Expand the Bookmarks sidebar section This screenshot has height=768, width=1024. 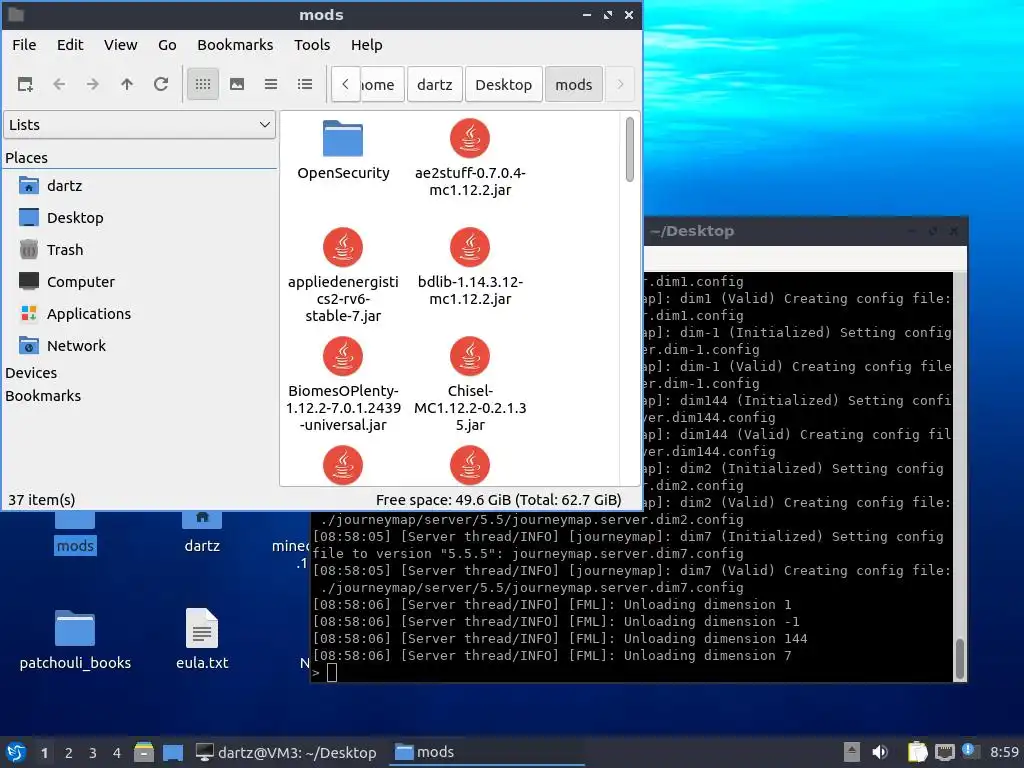43,396
